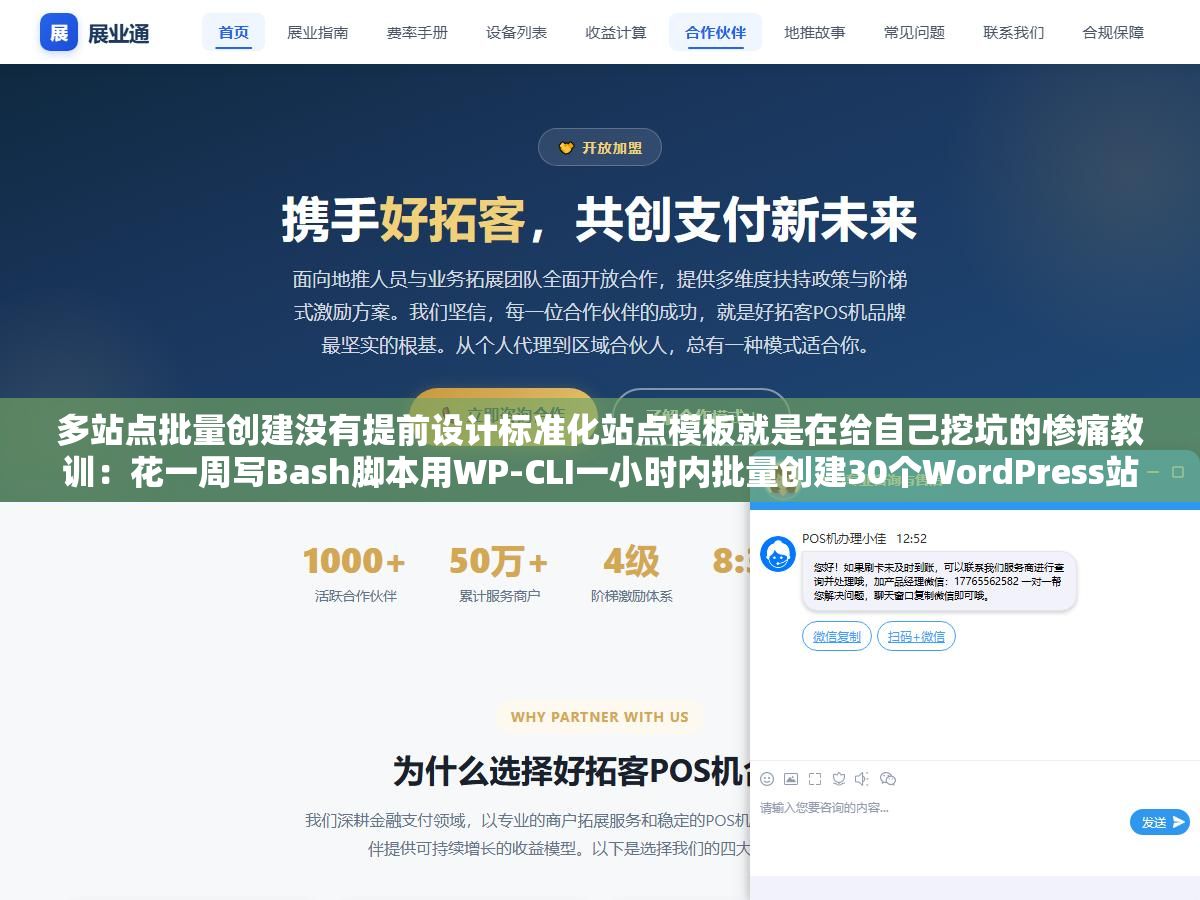
Task: Click the send image icon in the chat
Action: (x=791, y=779)
